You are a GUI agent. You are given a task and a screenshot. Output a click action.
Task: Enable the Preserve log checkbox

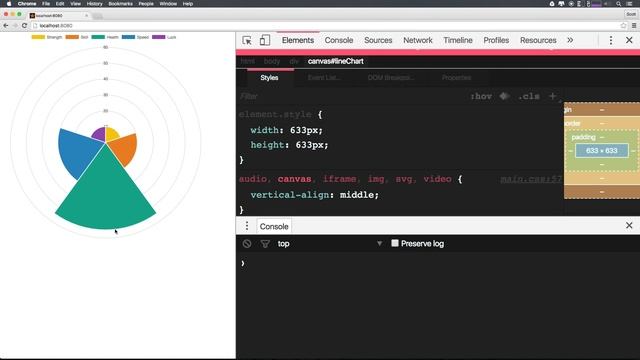pos(395,243)
